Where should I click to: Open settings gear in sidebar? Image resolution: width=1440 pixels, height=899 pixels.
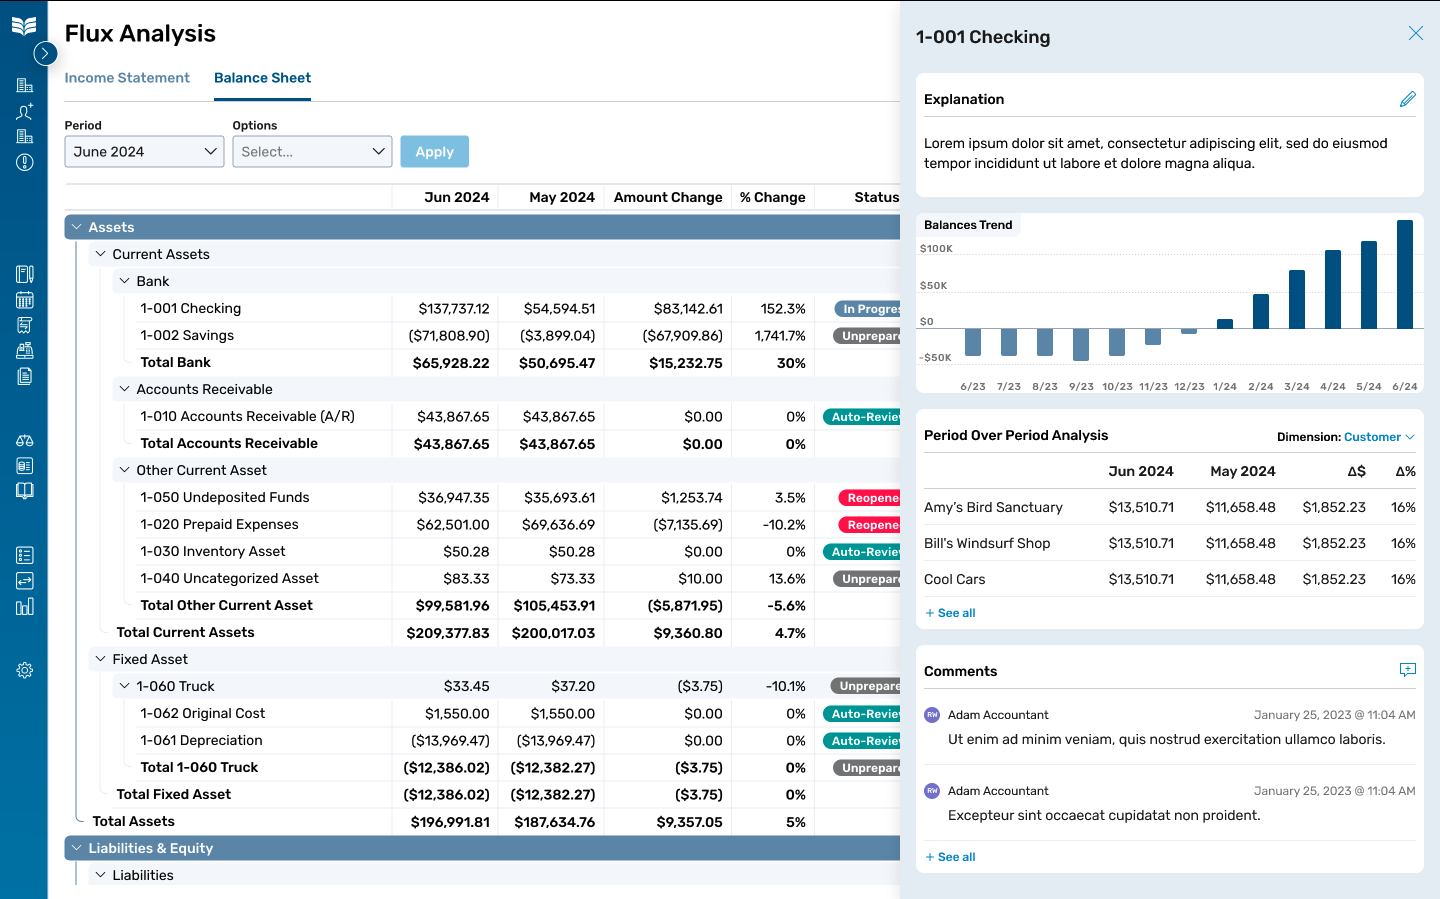point(25,670)
